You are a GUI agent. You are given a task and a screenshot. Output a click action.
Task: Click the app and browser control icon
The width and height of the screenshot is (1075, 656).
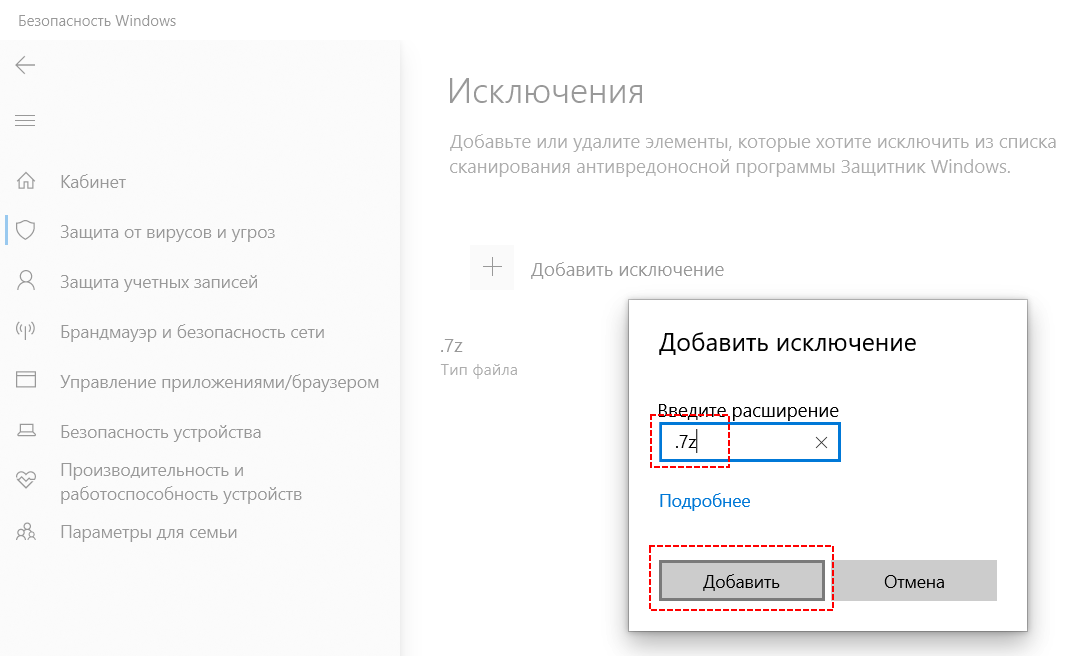coord(26,382)
